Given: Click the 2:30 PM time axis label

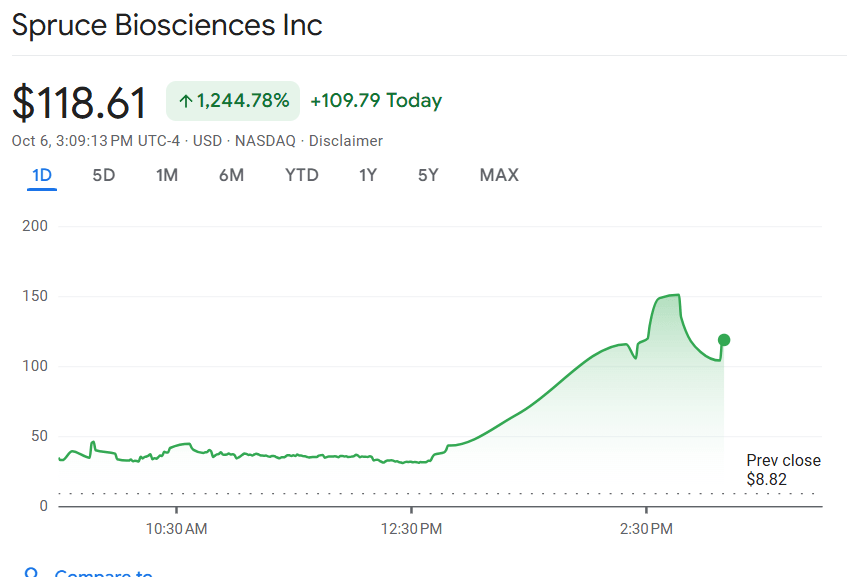Looking at the screenshot, I should click(x=648, y=528).
